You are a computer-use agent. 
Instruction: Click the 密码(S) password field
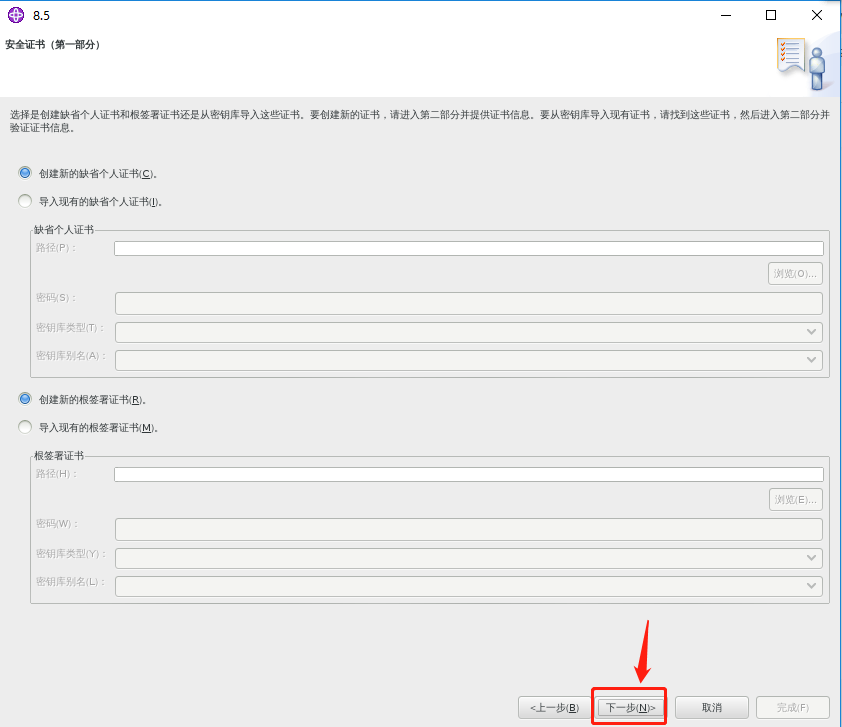click(469, 303)
